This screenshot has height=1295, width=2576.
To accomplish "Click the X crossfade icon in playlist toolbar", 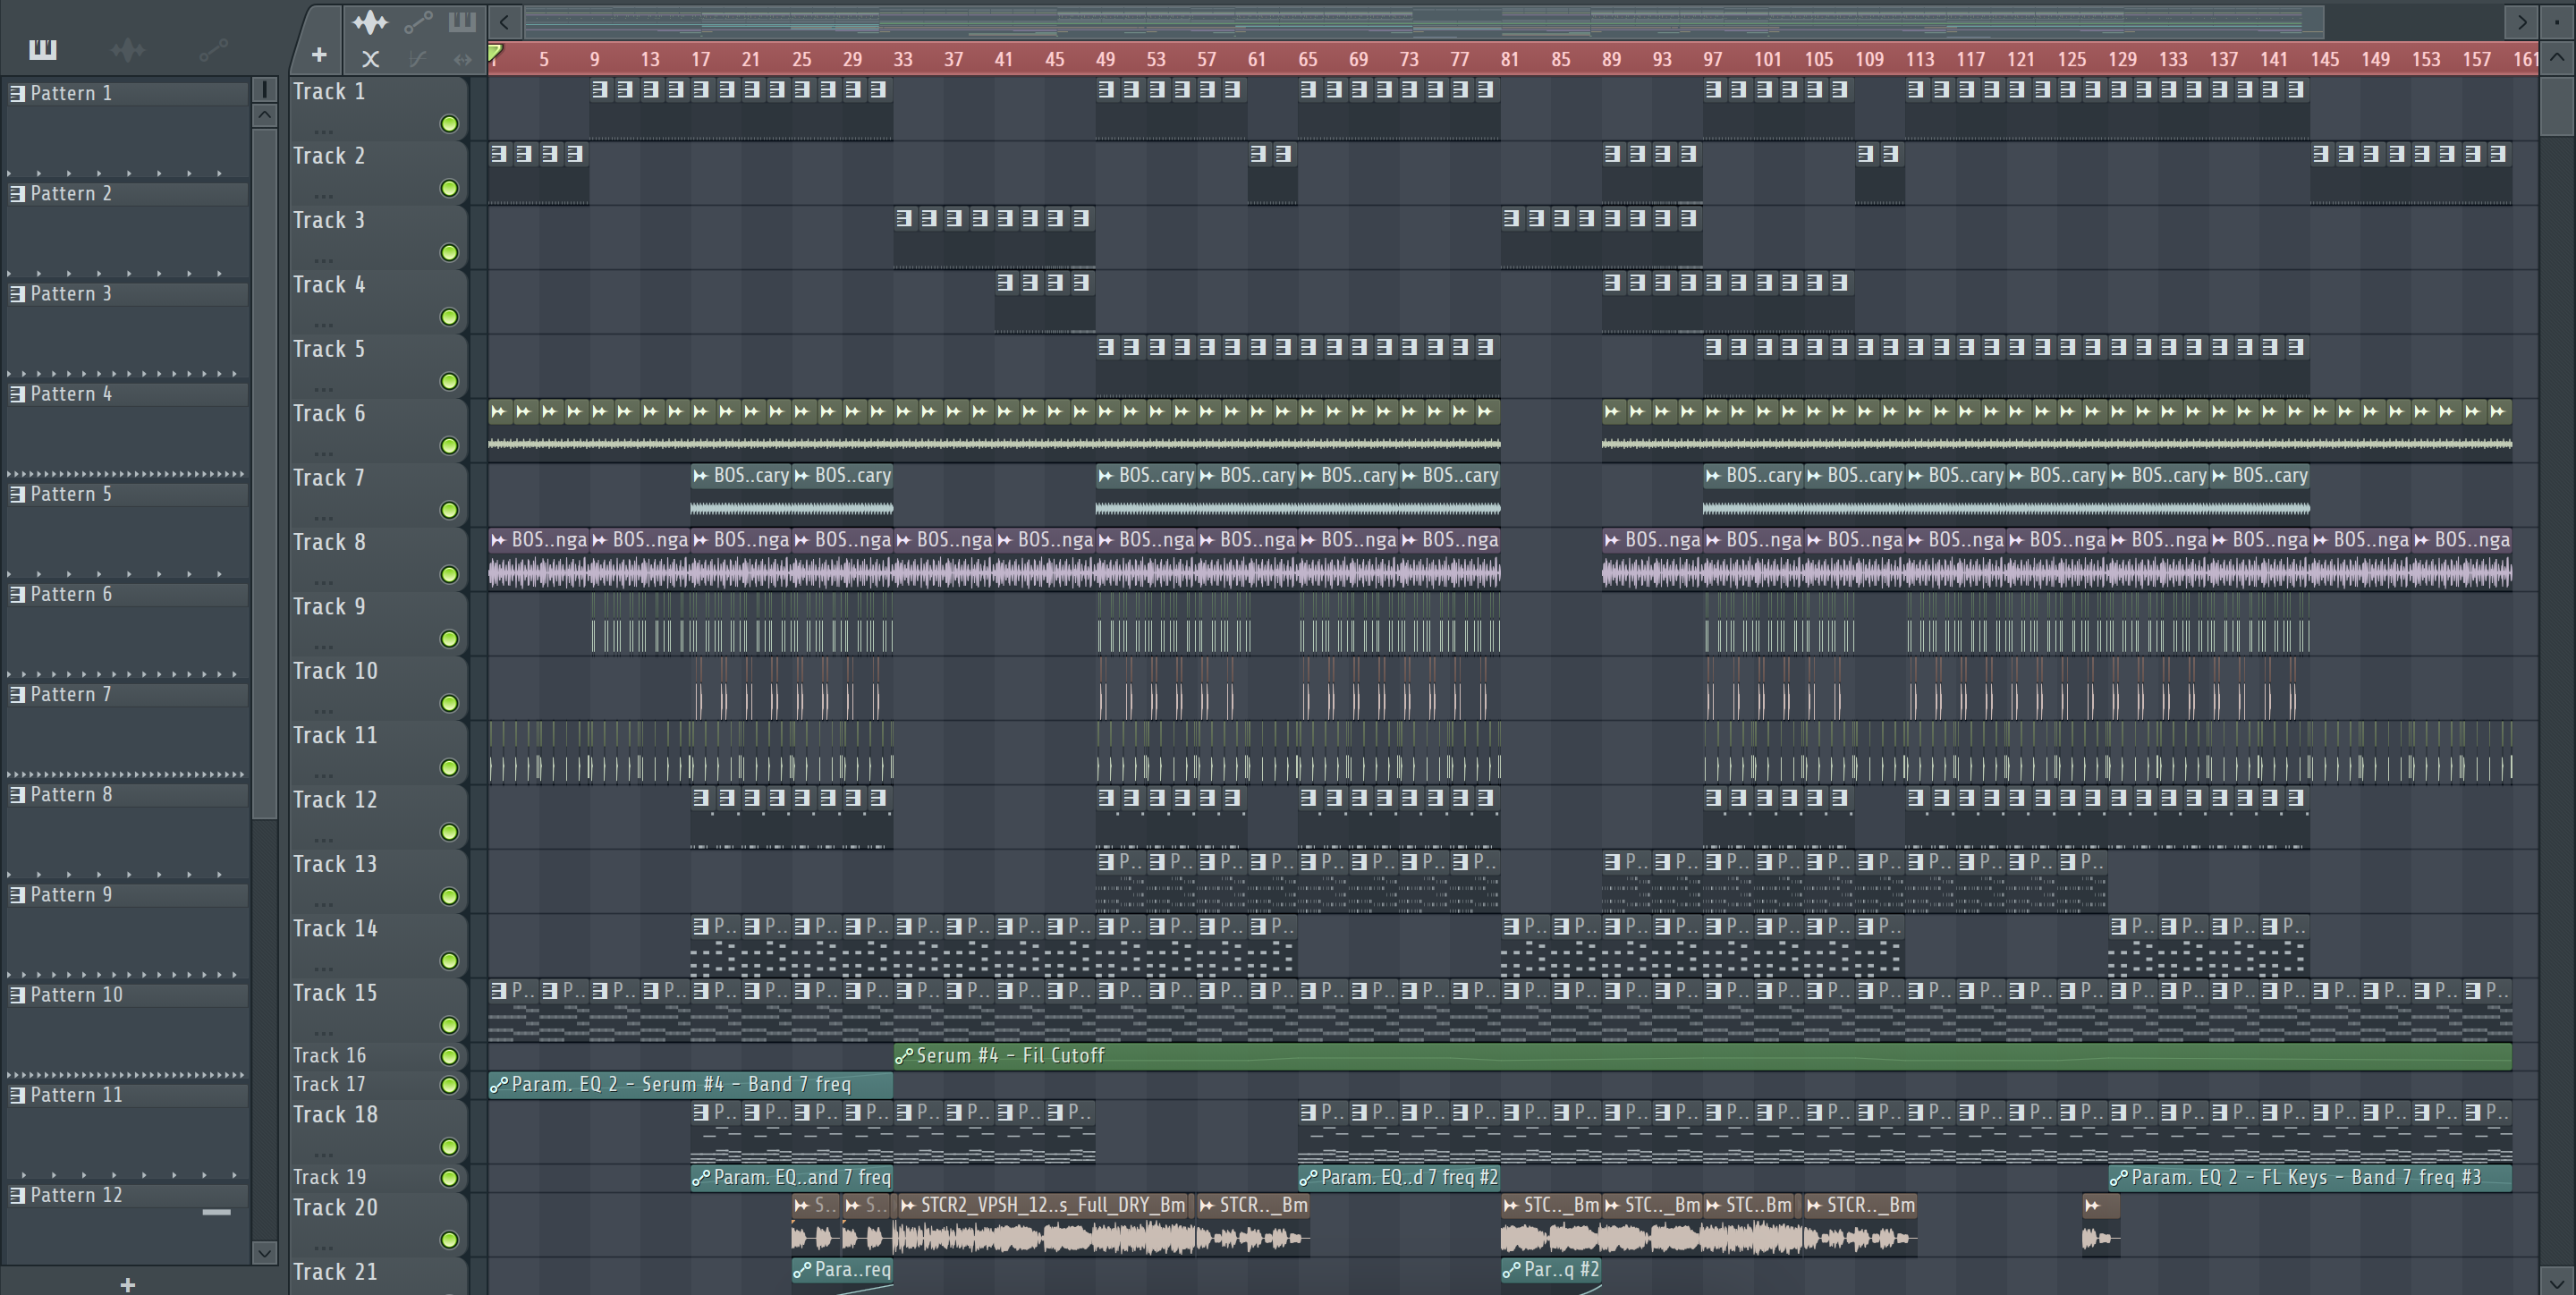I will click(370, 59).
